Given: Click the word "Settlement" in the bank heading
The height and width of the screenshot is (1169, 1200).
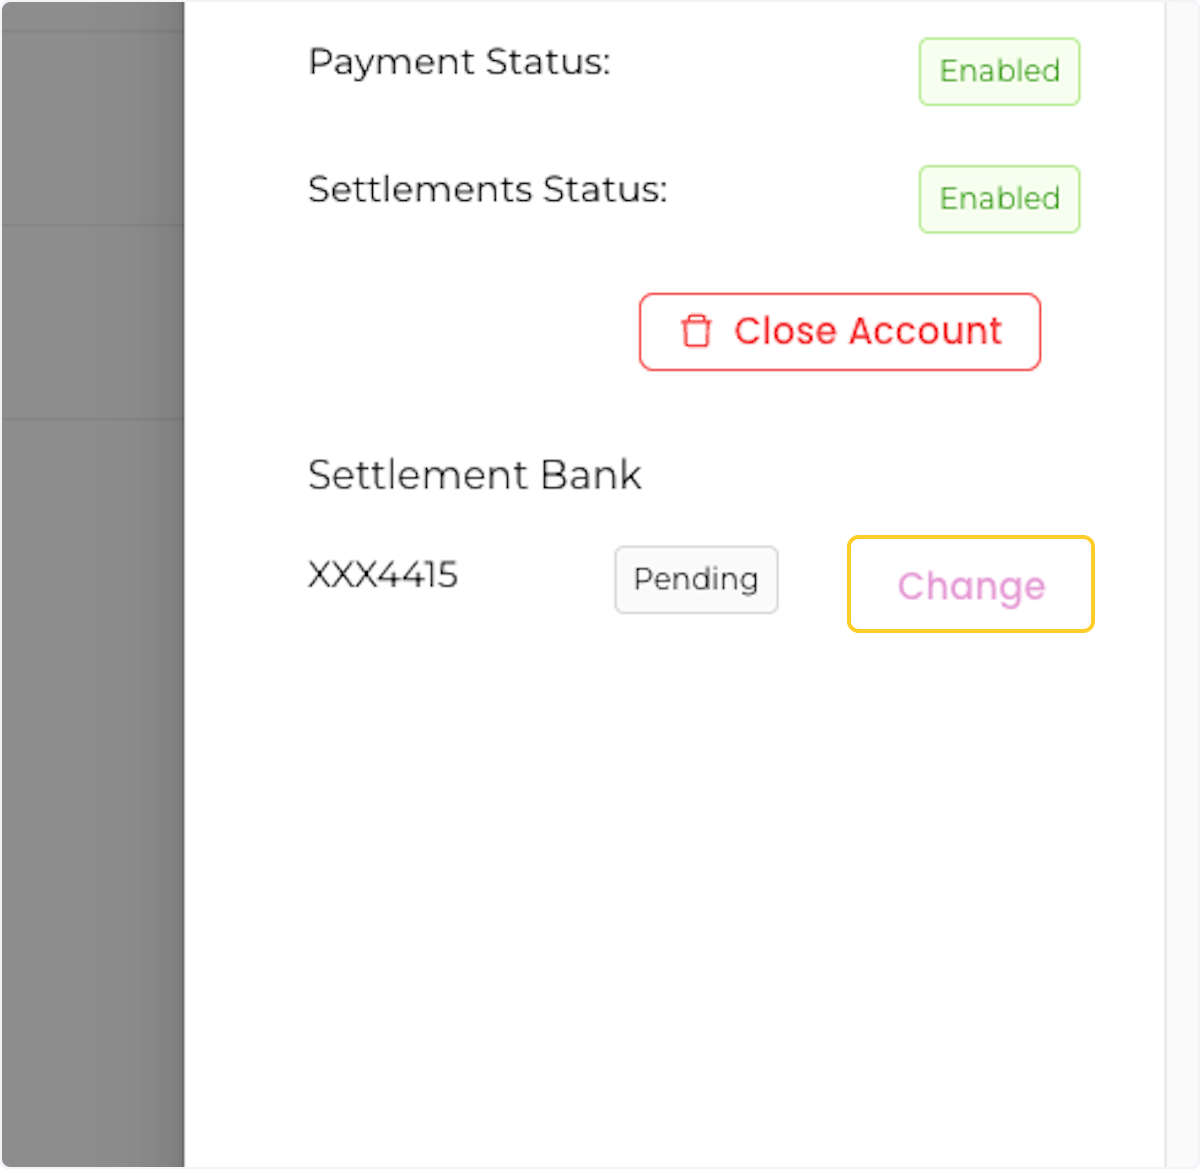Looking at the screenshot, I should tap(419, 475).
